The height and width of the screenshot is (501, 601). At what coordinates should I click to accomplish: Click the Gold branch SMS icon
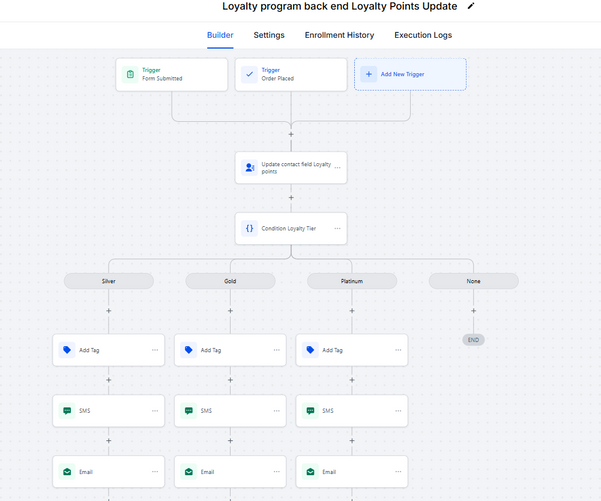click(x=189, y=410)
